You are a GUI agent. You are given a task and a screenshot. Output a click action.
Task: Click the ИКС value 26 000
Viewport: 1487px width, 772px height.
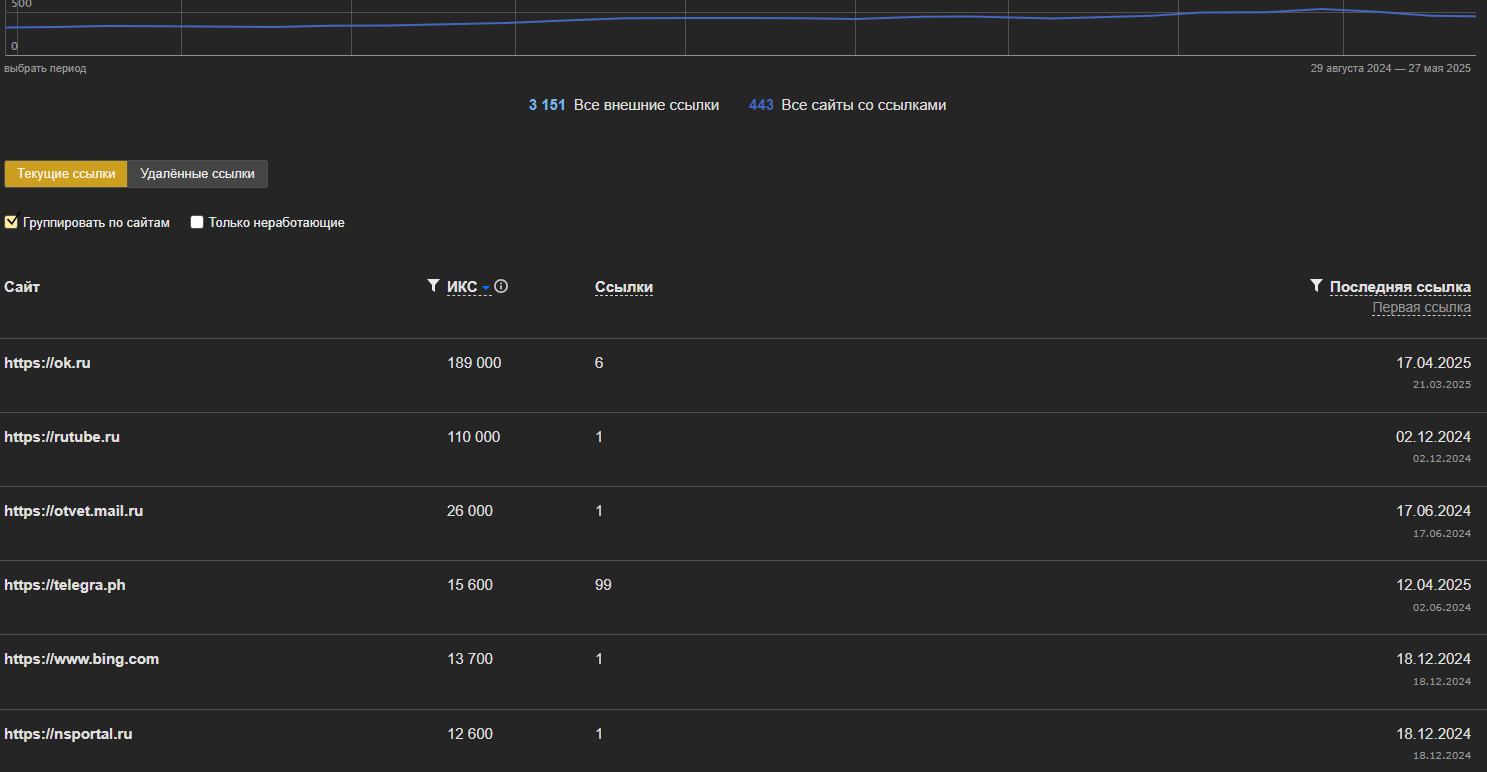point(470,511)
